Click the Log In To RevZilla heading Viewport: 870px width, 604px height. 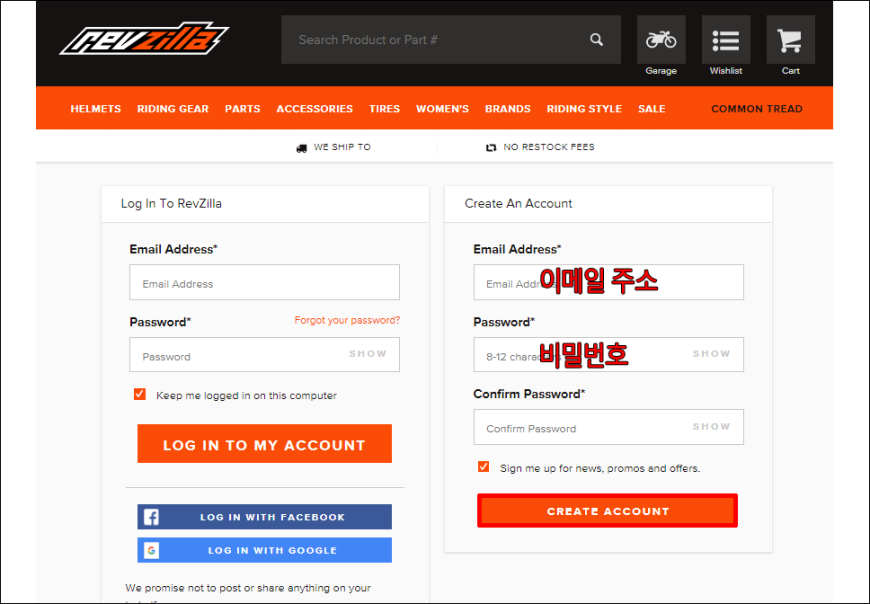(171, 204)
